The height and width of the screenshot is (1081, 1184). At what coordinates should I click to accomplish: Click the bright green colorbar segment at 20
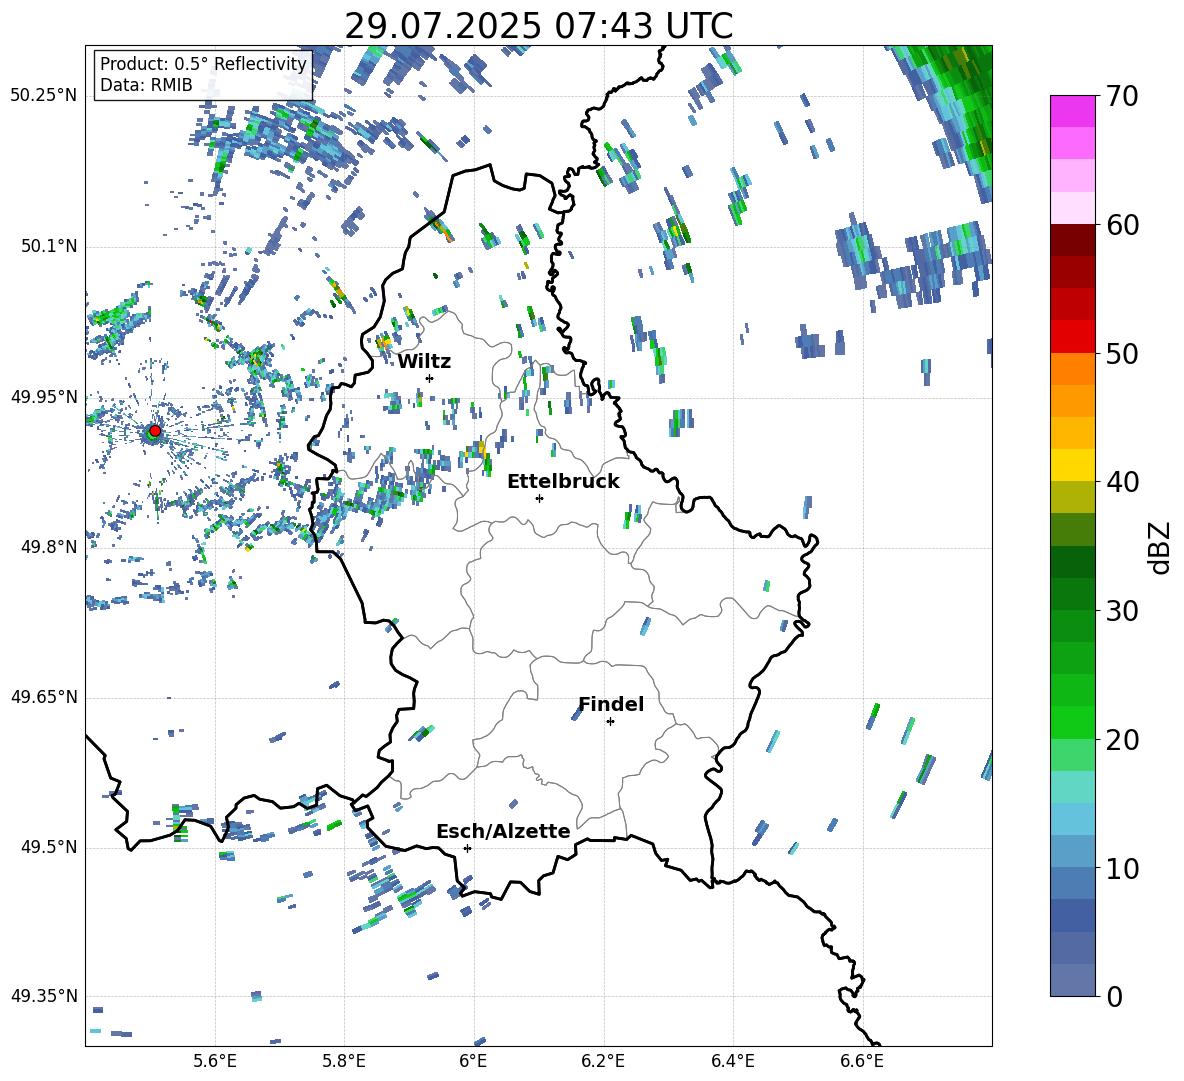(1072, 722)
